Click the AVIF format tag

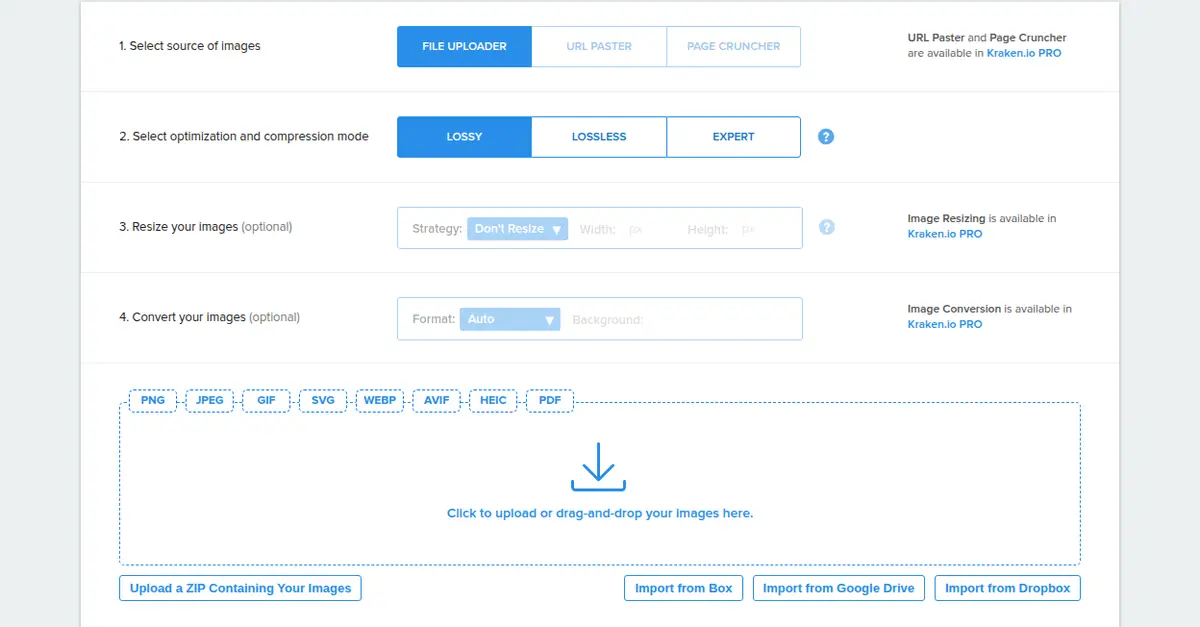437,400
